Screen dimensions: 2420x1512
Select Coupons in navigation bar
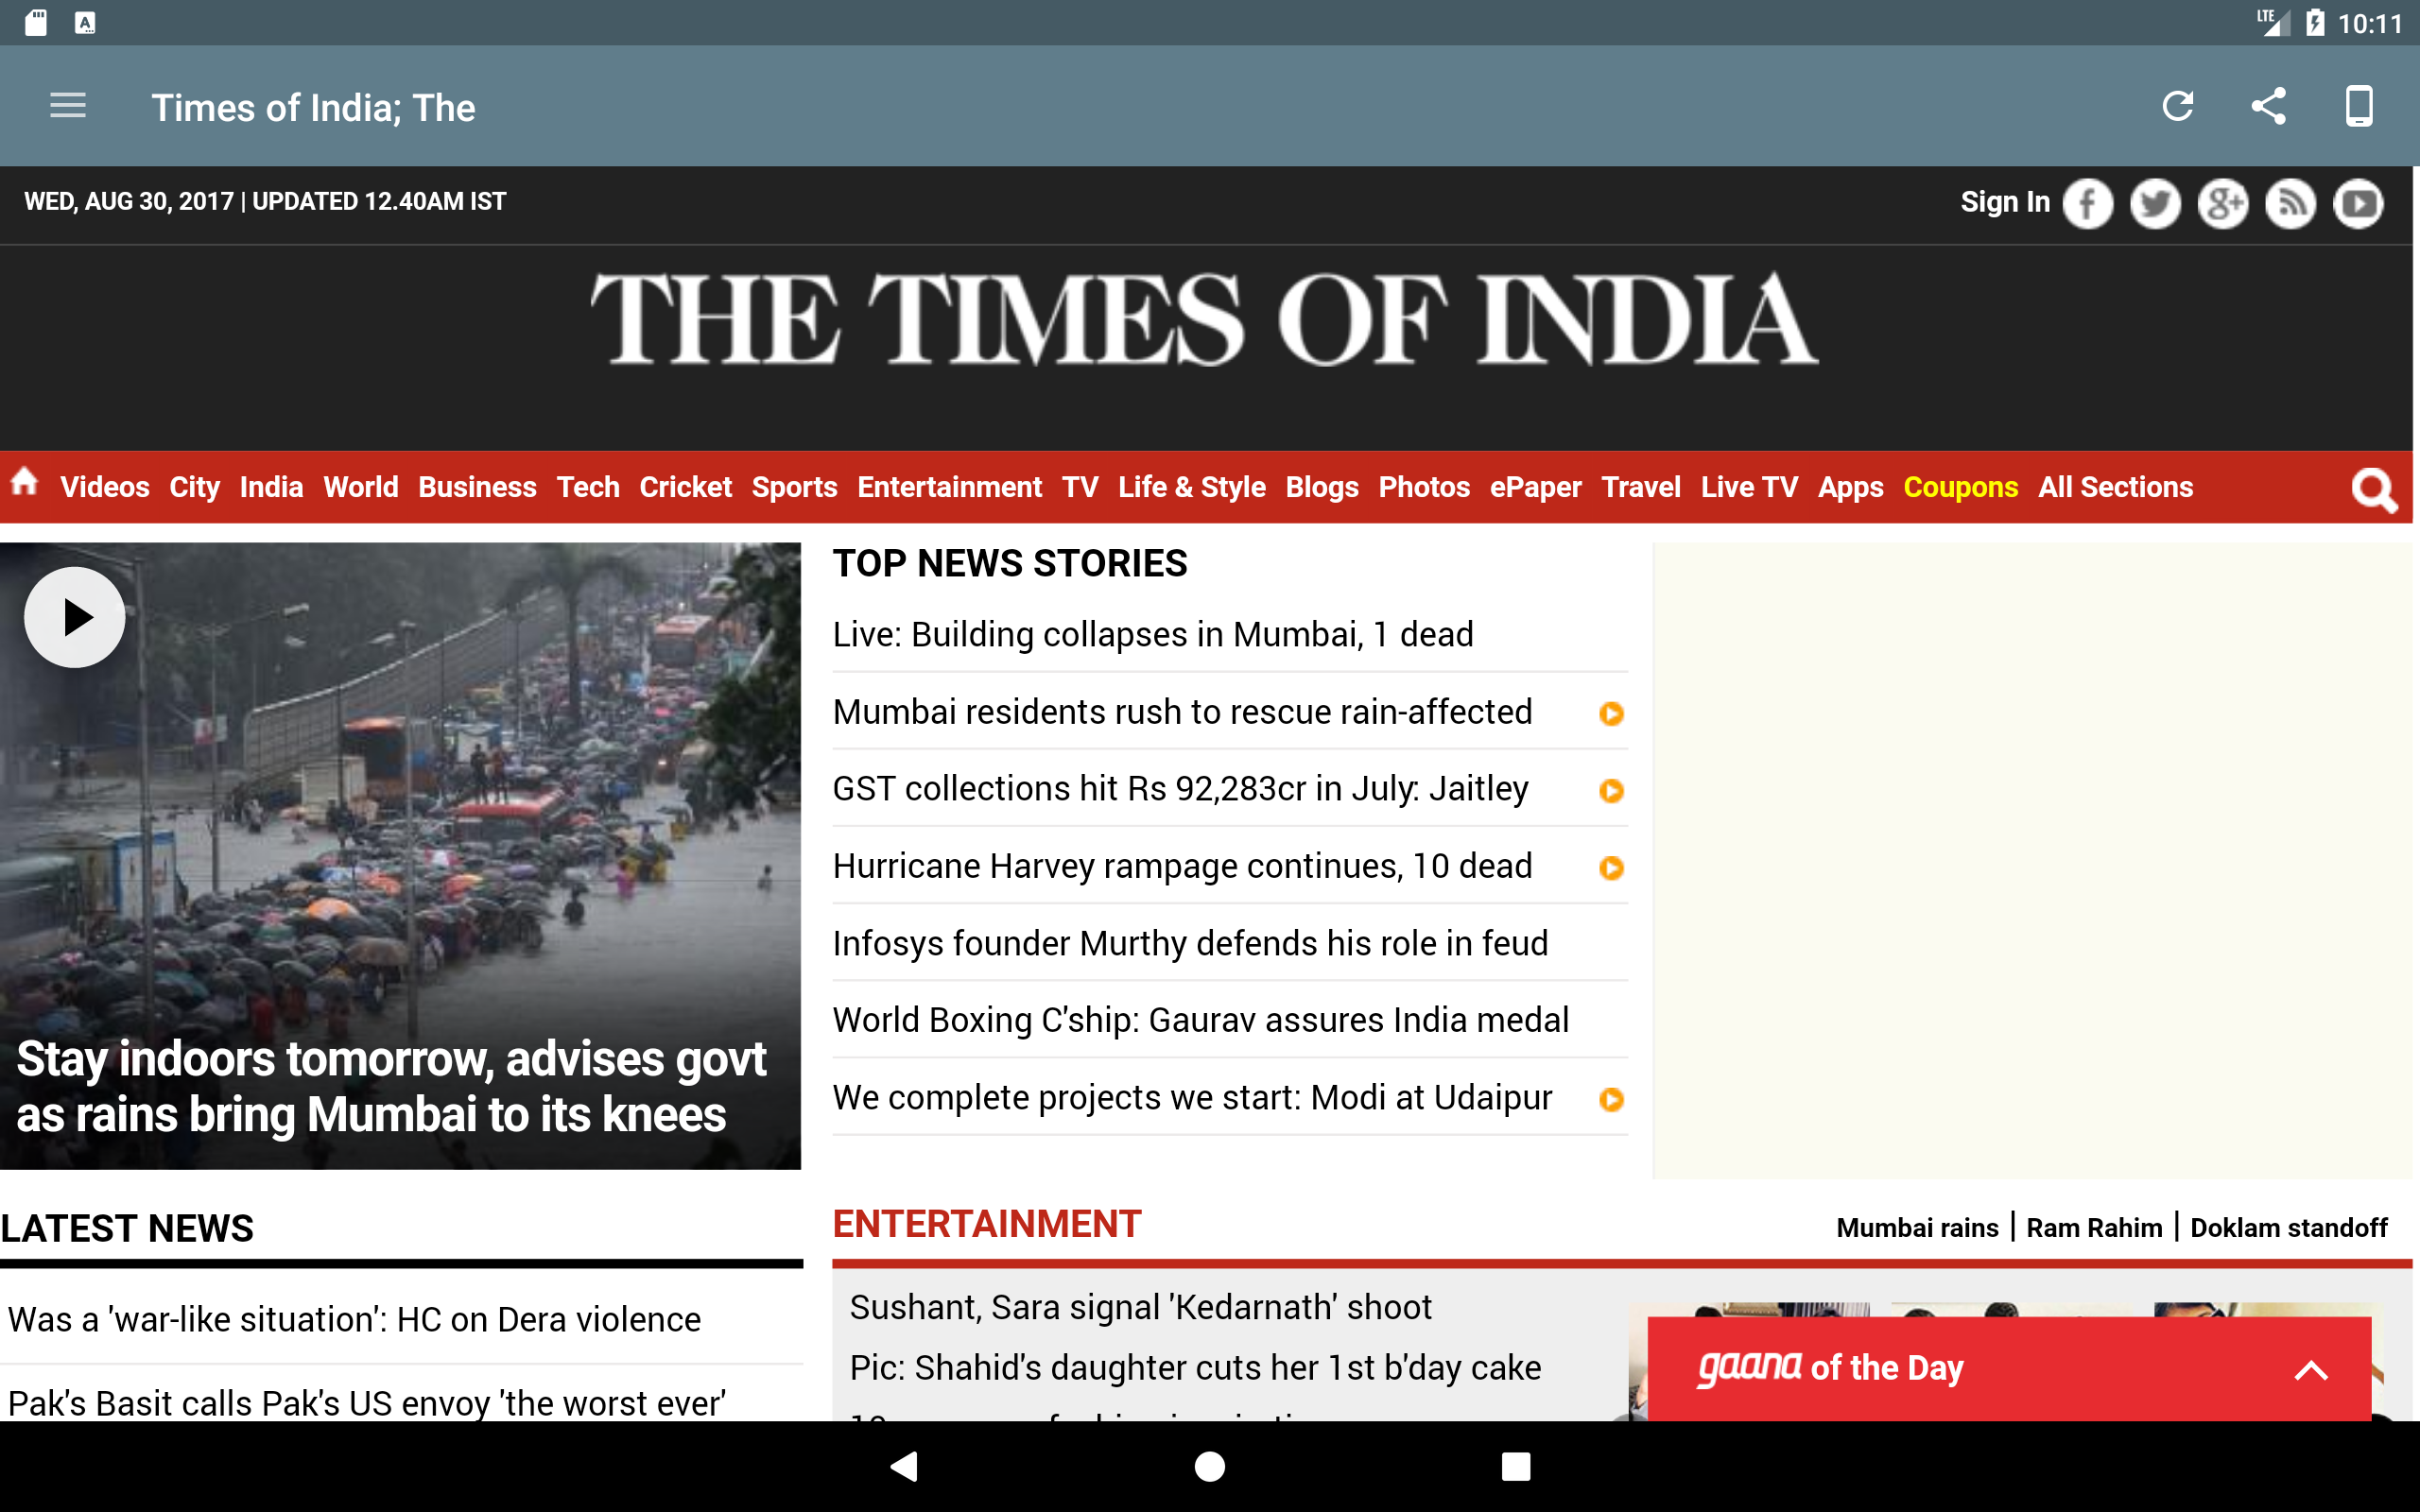[x=1959, y=487]
